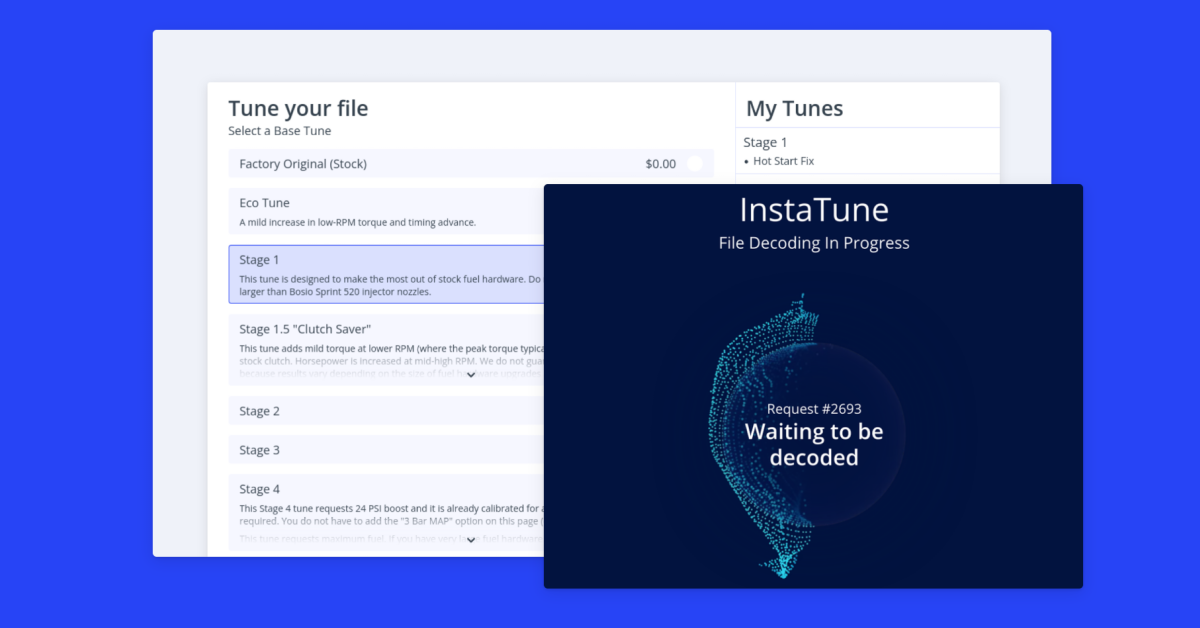Pick the Stage 4 base tune title
Image resolution: width=1200 pixels, height=628 pixels.
(260, 489)
